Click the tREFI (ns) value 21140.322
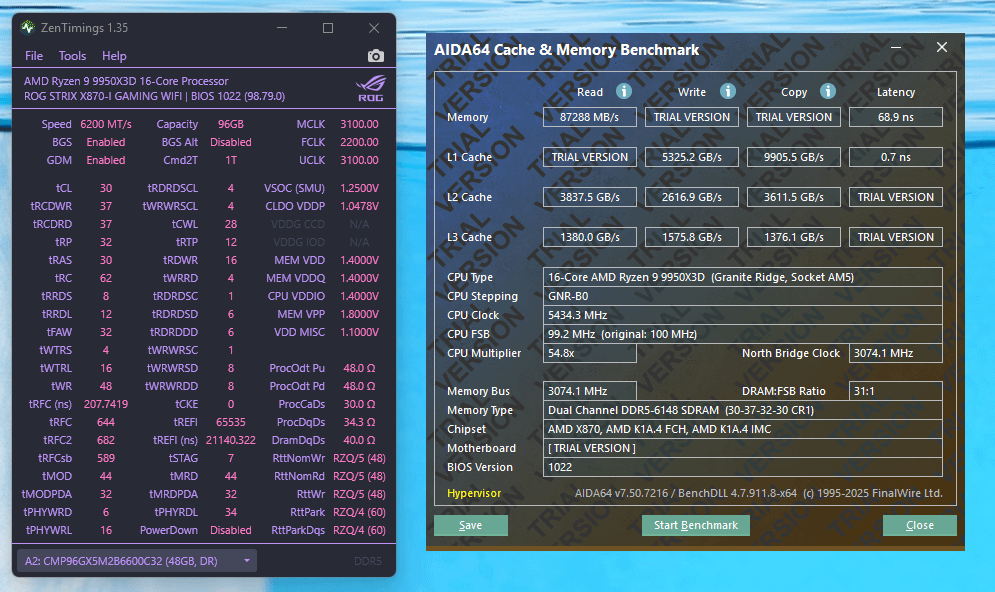 coord(231,440)
